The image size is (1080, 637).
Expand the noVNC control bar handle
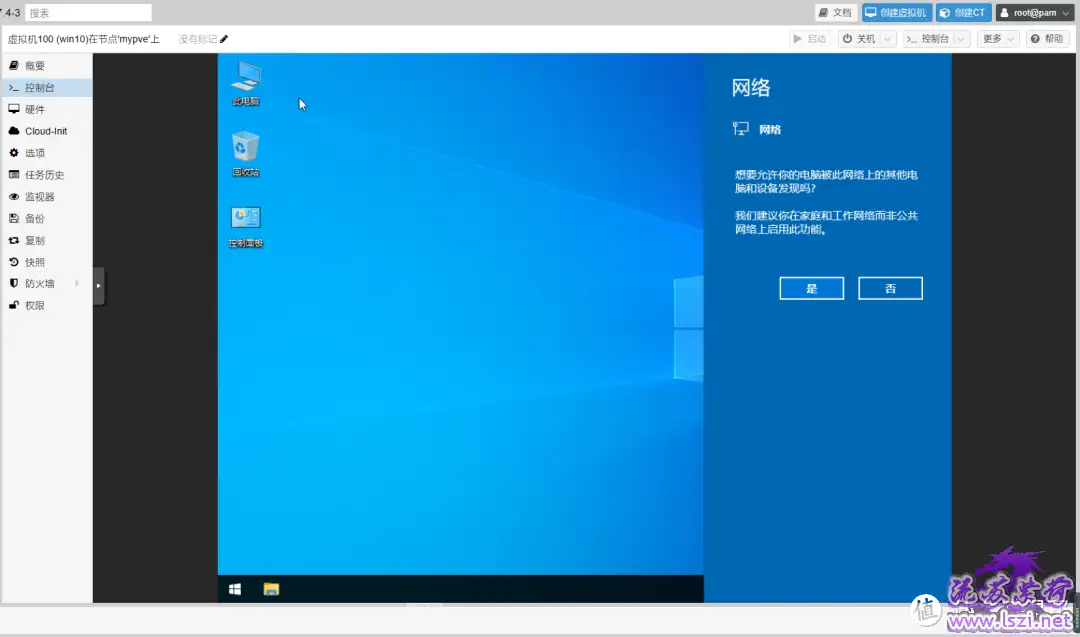click(x=98, y=286)
